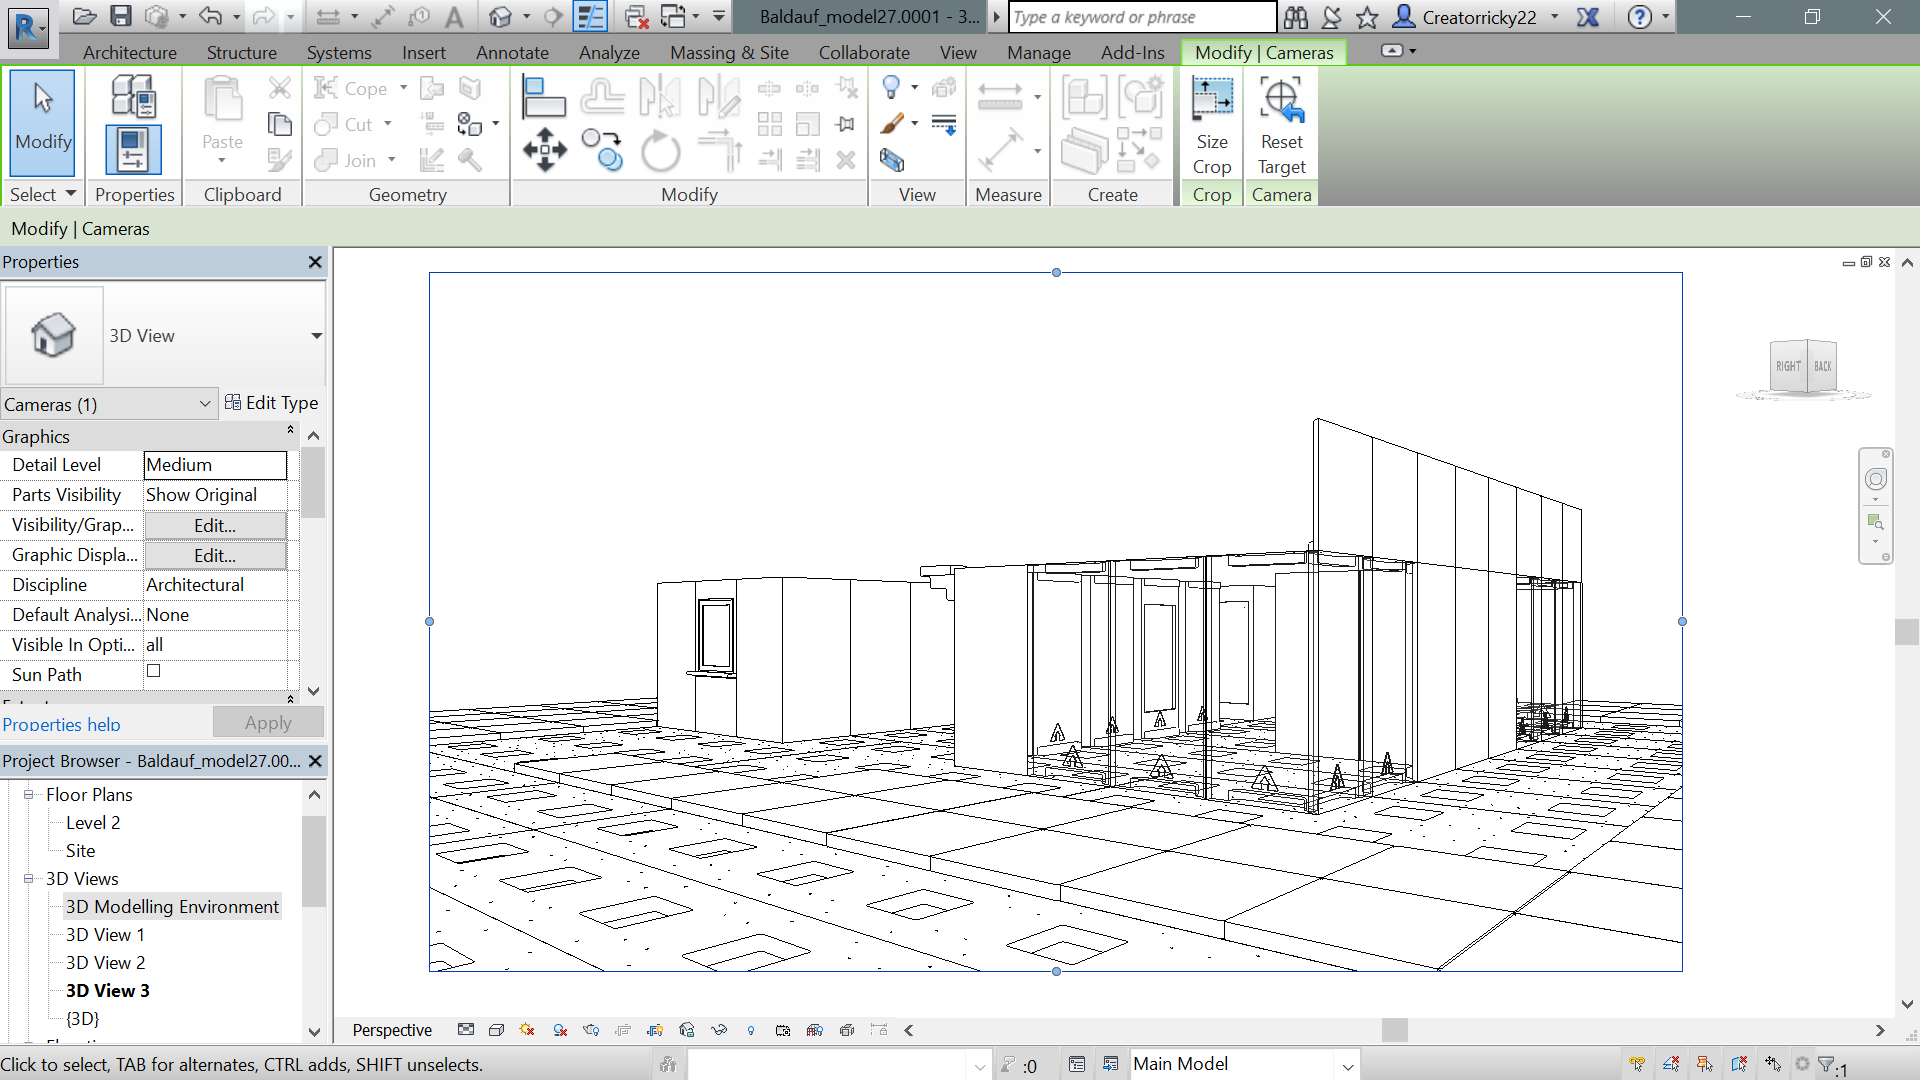Click the keyword search input field
The width and height of the screenshot is (1920, 1080).
pyautogui.click(x=1142, y=17)
